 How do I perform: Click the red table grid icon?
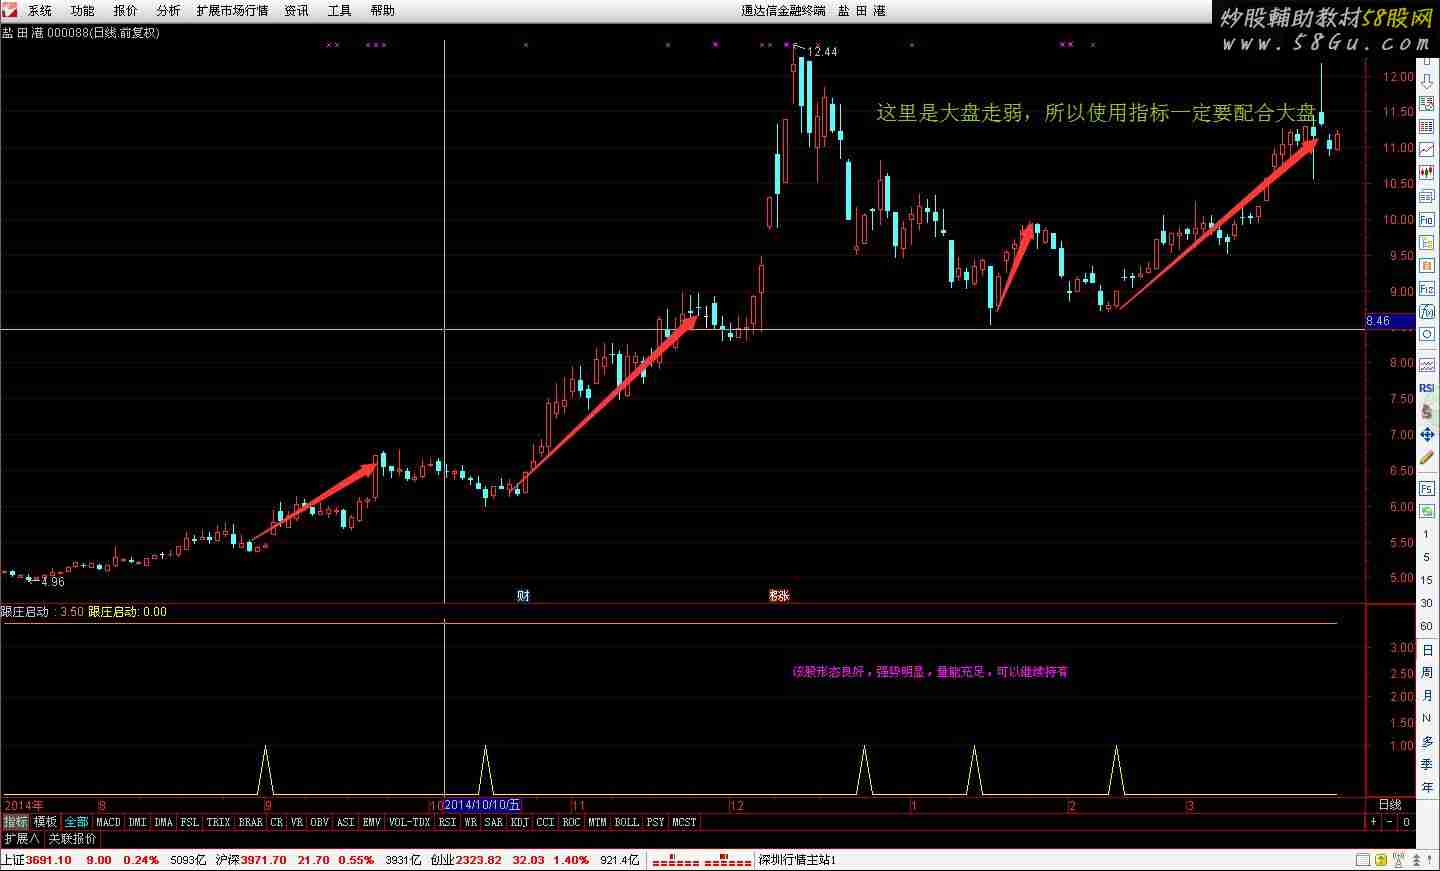(x=1427, y=126)
